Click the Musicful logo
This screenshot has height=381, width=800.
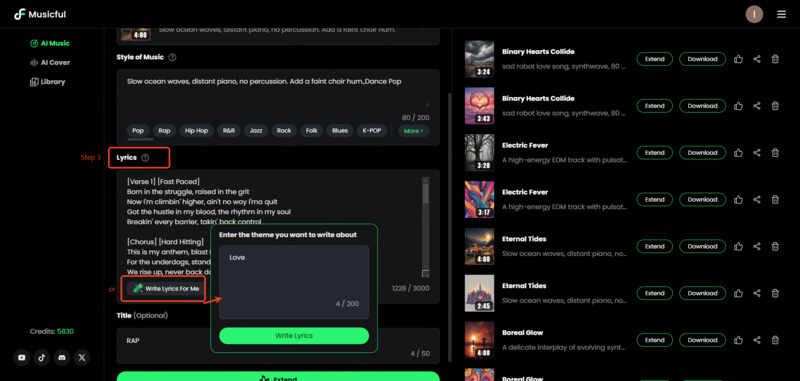pyautogui.click(x=40, y=14)
